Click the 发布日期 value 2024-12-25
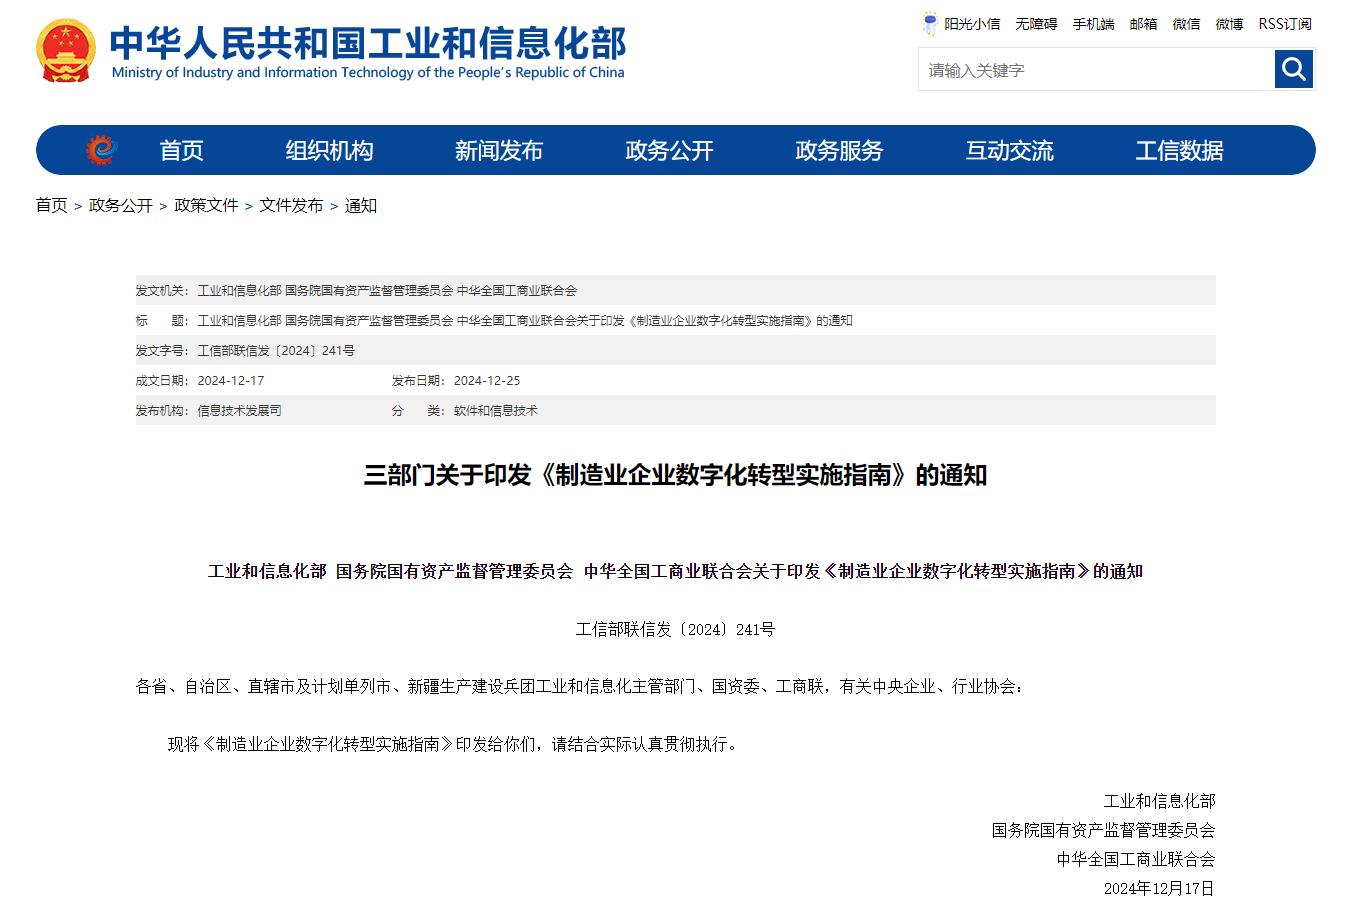The width and height of the screenshot is (1347, 920). coord(487,380)
